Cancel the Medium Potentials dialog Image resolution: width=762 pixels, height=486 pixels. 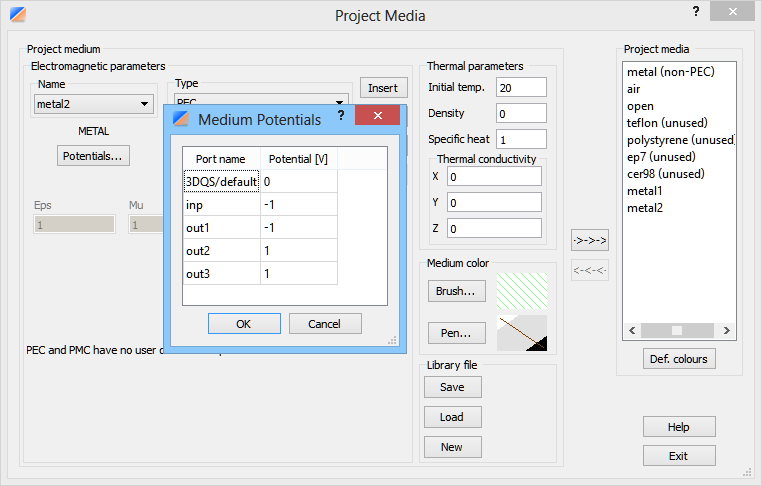tap(325, 324)
